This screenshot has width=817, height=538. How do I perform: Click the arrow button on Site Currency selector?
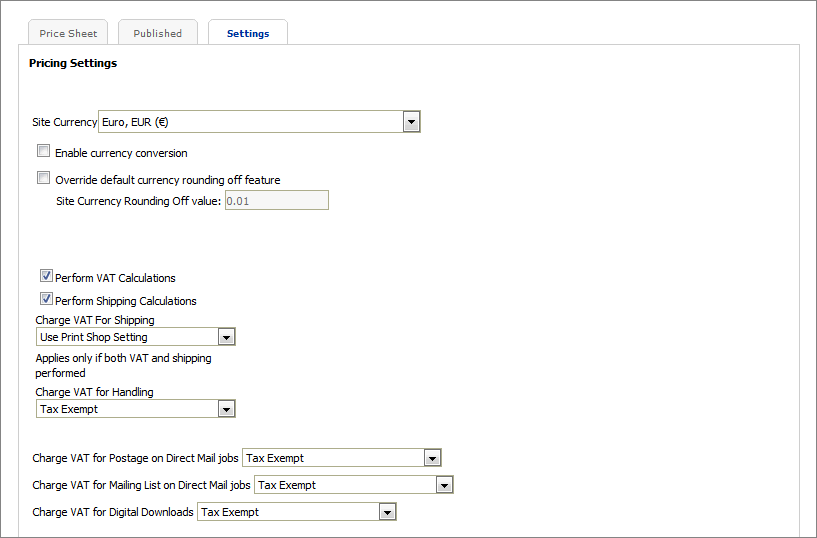[x=411, y=122]
